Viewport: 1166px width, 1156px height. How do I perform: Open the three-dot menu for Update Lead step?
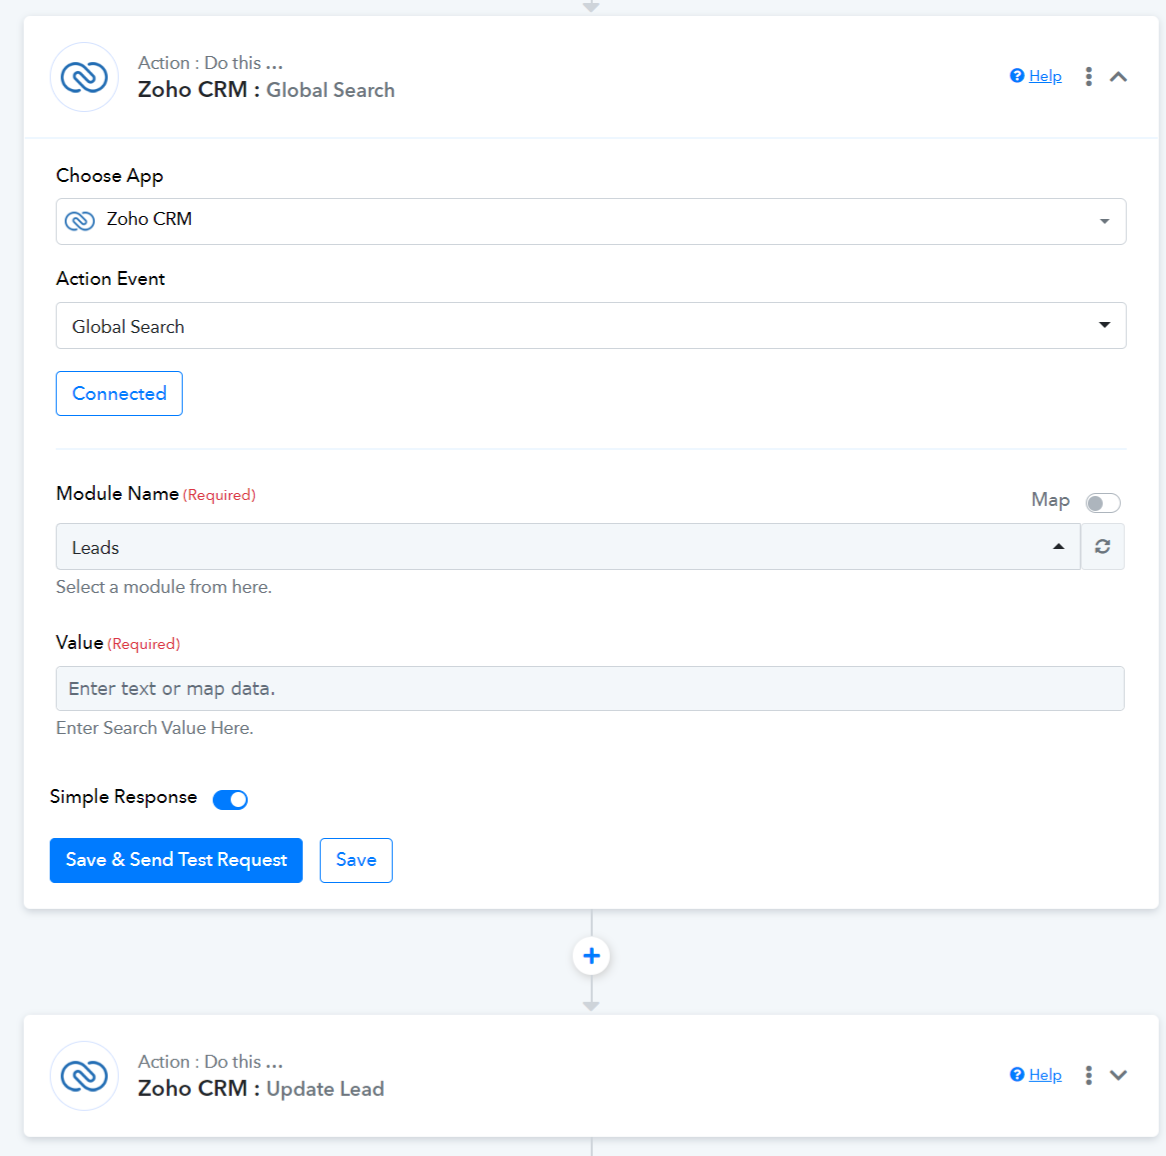pyautogui.click(x=1088, y=1075)
